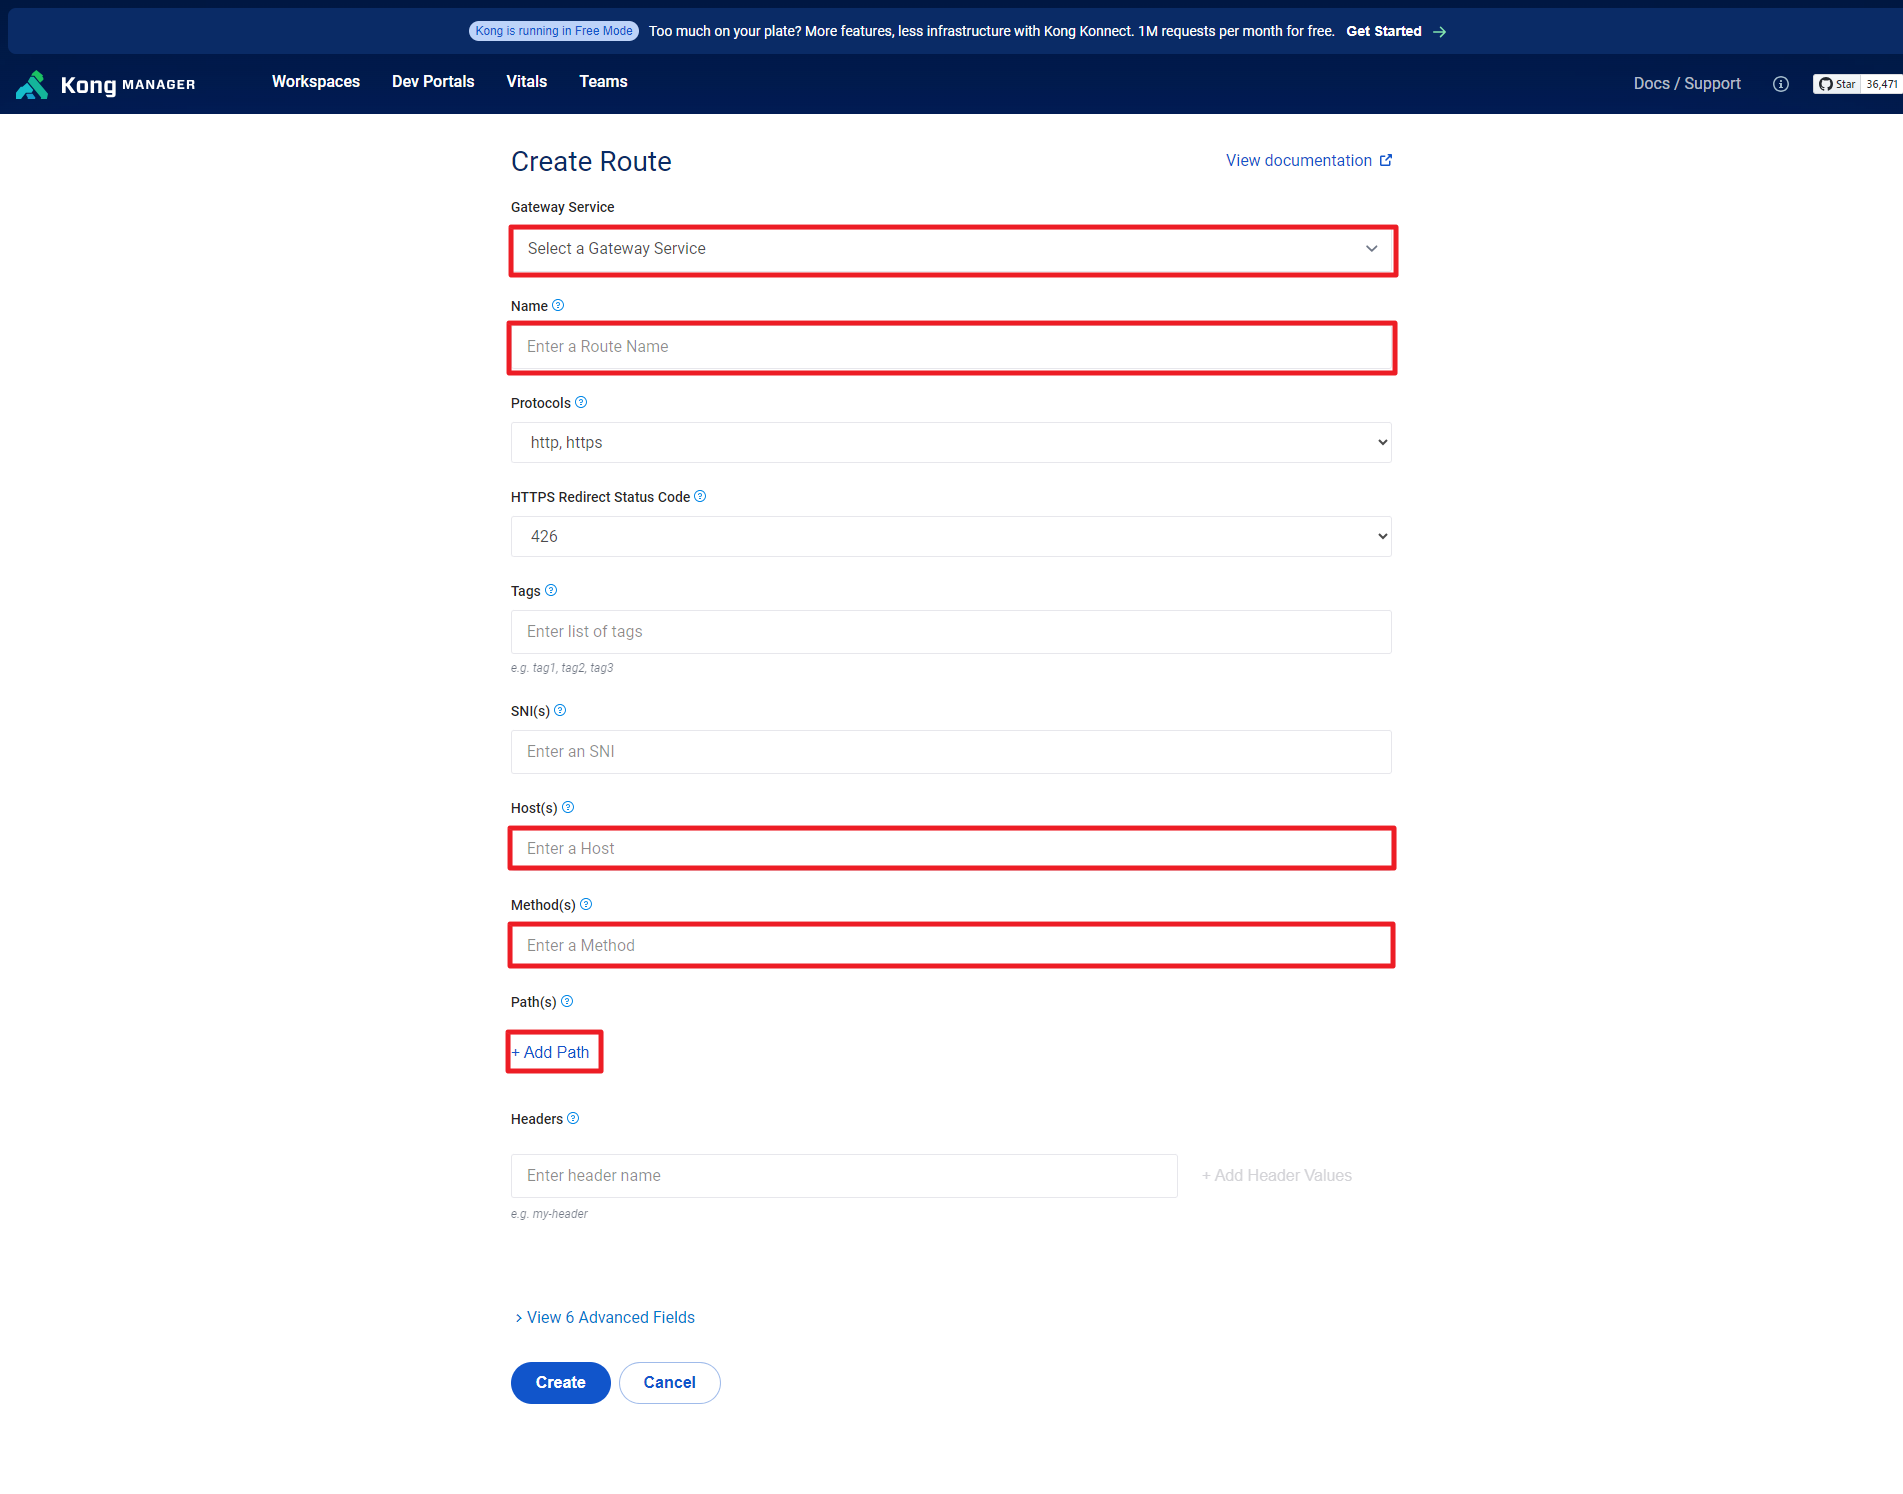1903x1494 pixels.
Task: Switch to the Vitals page
Action: [526, 82]
